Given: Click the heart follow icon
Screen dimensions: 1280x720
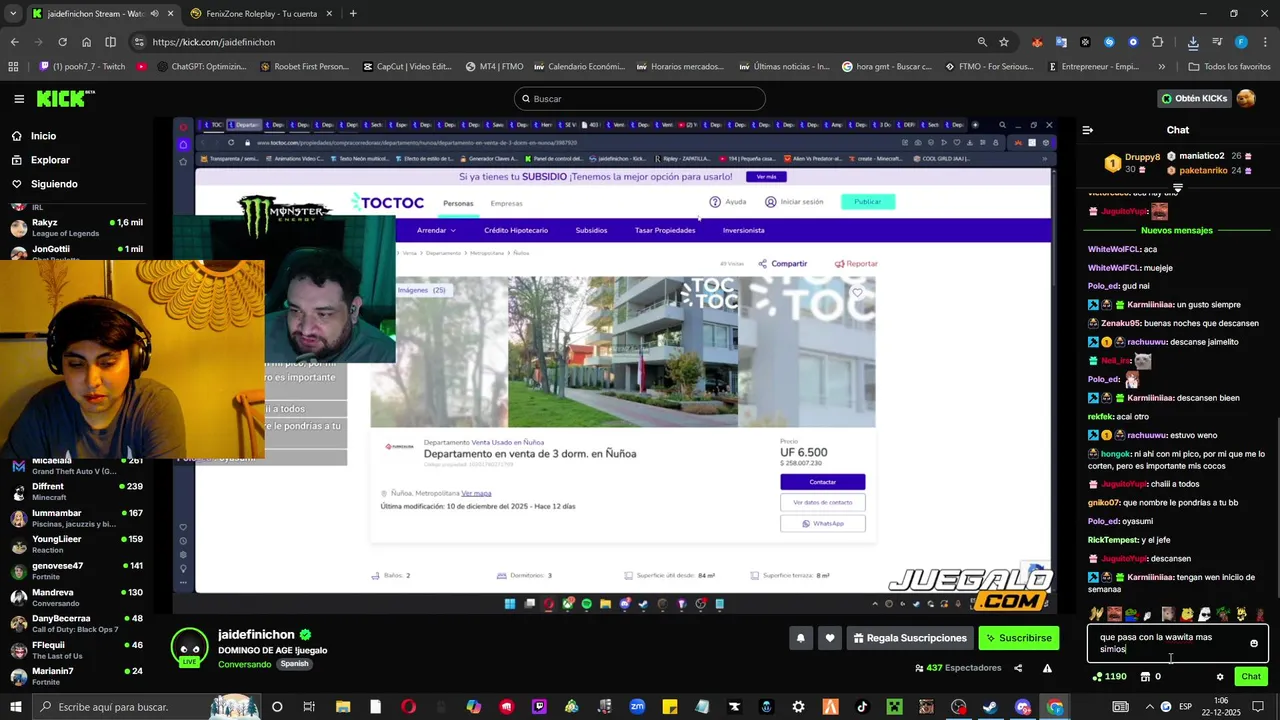Looking at the screenshot, I should pyautogui.click(x=829, y=638).
